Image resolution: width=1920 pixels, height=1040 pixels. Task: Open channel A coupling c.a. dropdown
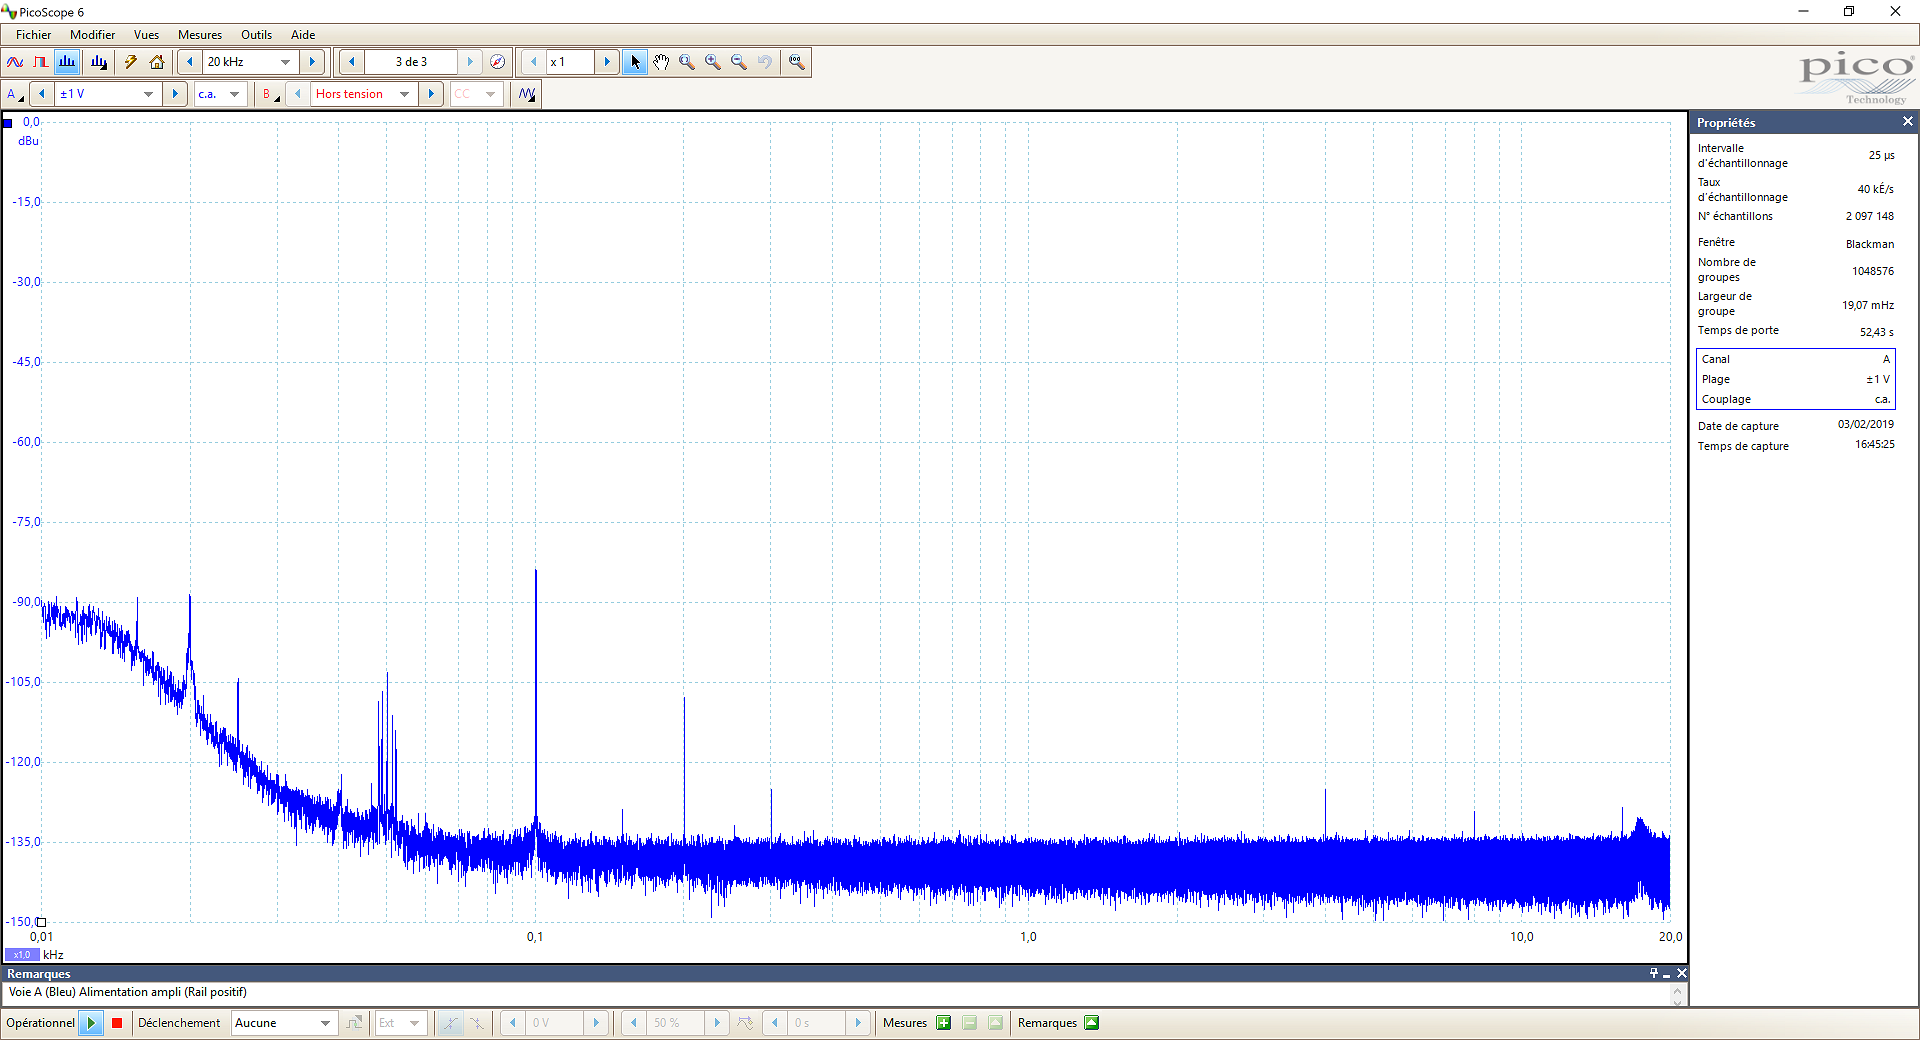point(221,94)
